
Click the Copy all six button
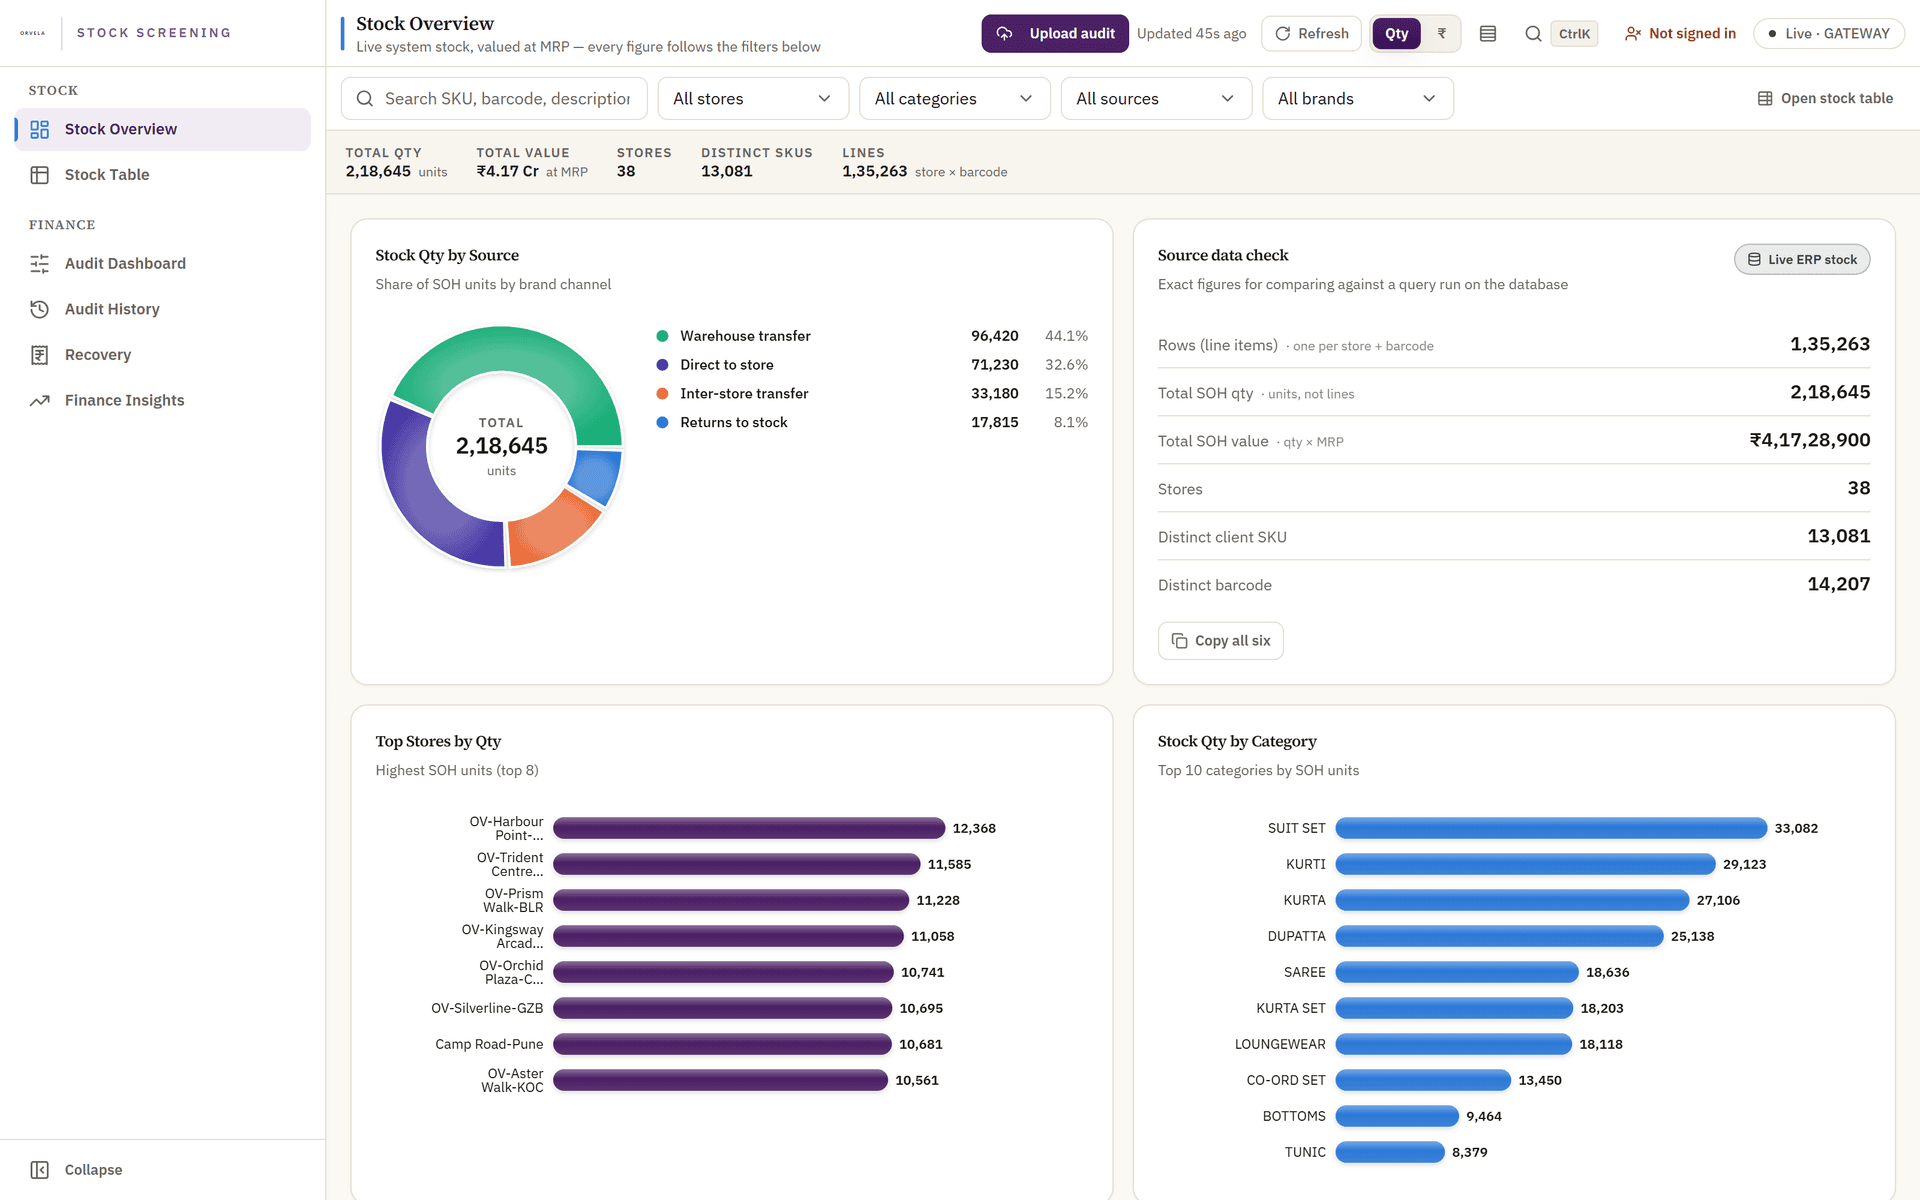coord(1220,641)
